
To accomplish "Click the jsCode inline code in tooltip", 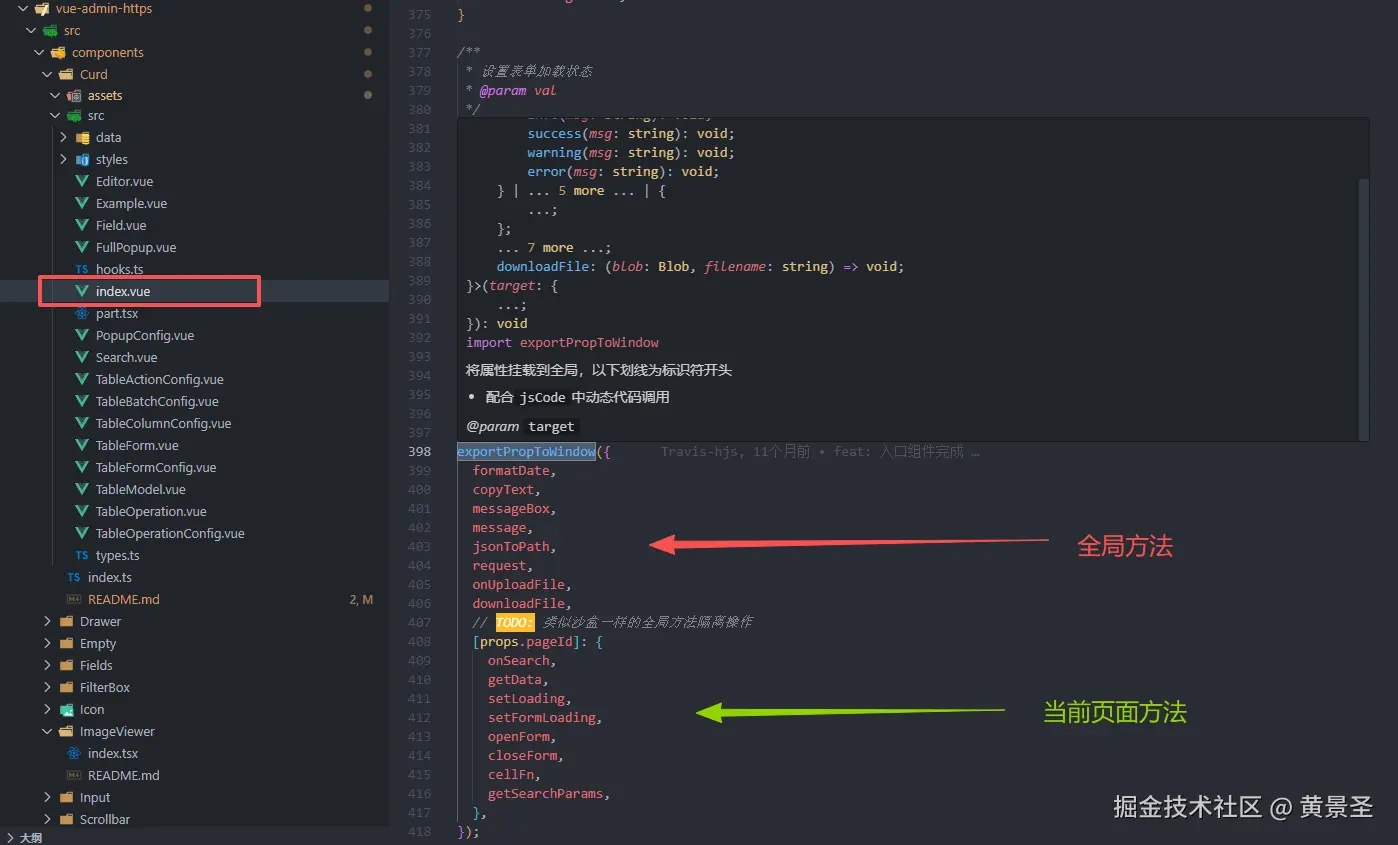I will tap(542, 397).
